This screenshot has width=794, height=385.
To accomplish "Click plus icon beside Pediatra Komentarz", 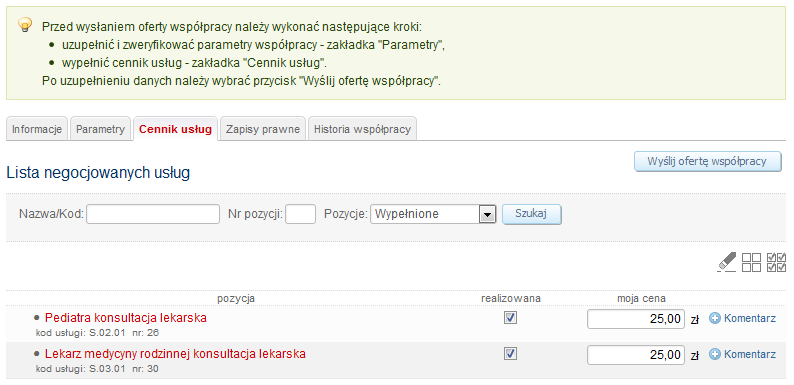I will 714,319.
